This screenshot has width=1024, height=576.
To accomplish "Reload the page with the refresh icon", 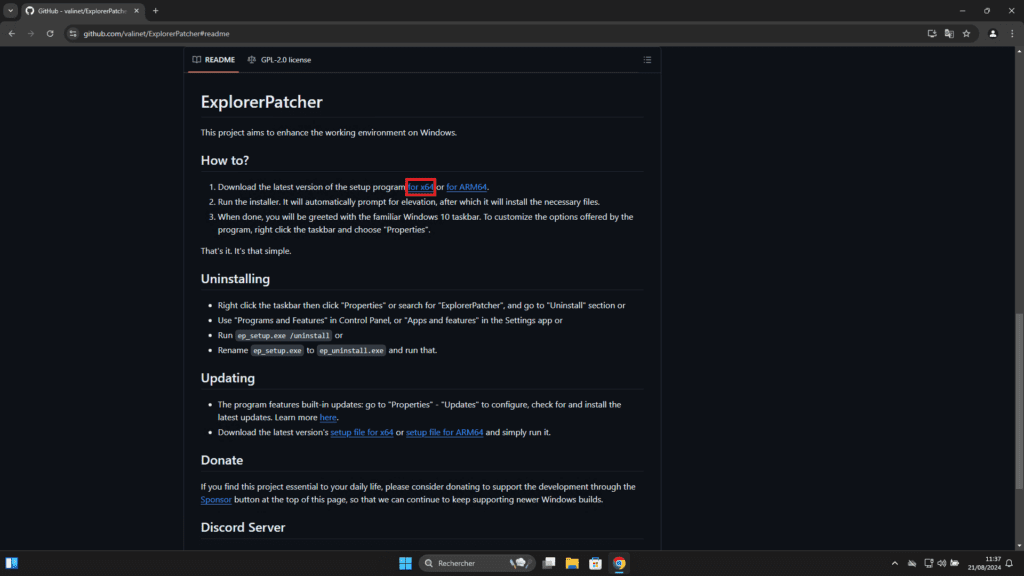I will pyautogui.click(x=52, y=33).
